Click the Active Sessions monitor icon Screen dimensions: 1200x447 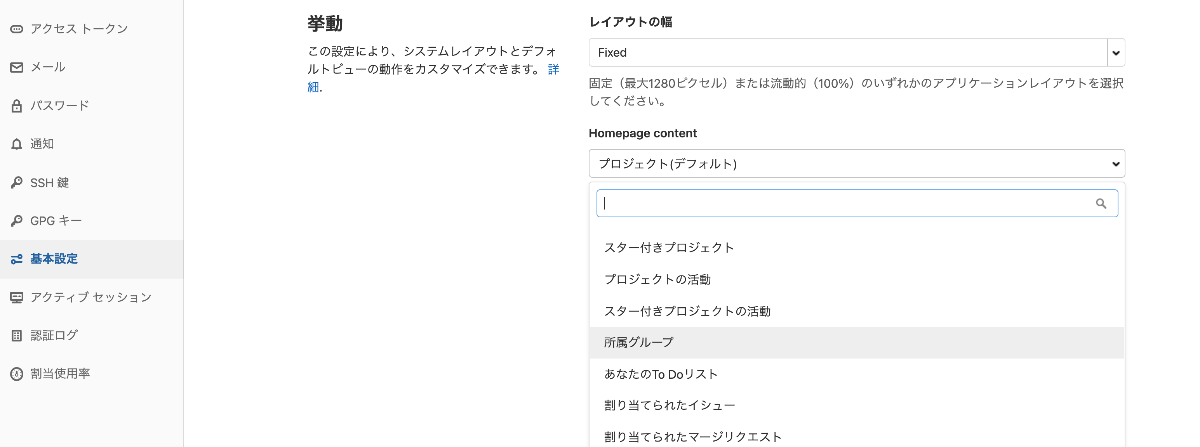tap(16, 297)
